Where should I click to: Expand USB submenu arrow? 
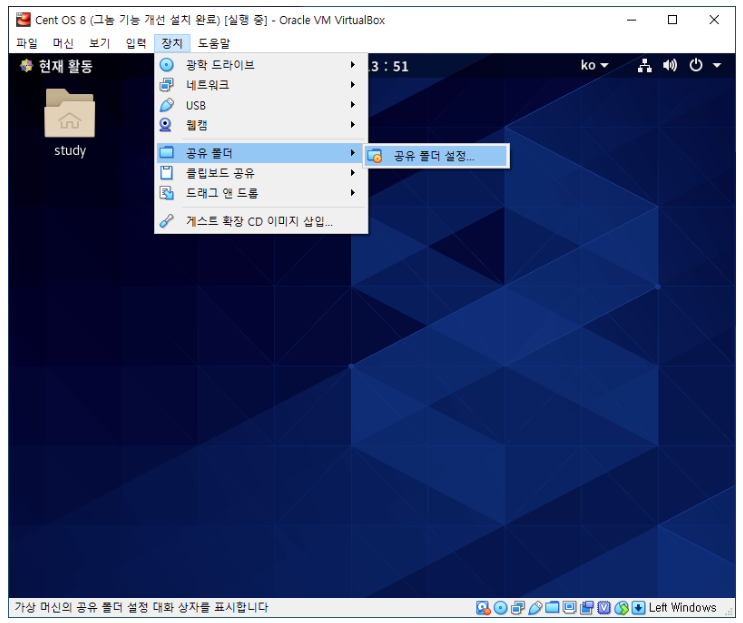pos(353,105)
